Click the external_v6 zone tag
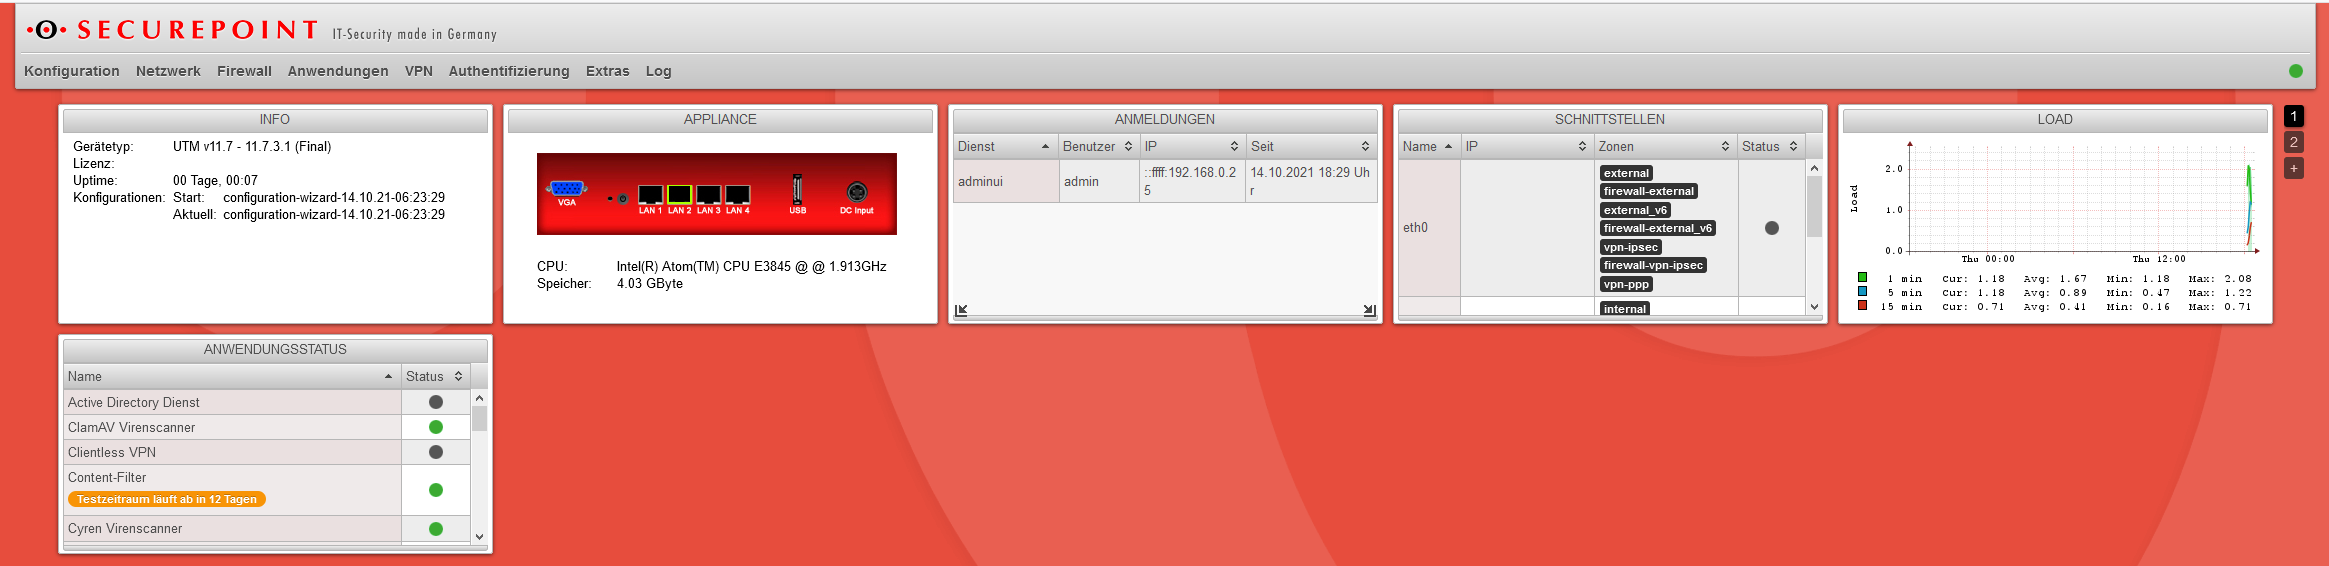 tap(1635, 210)
